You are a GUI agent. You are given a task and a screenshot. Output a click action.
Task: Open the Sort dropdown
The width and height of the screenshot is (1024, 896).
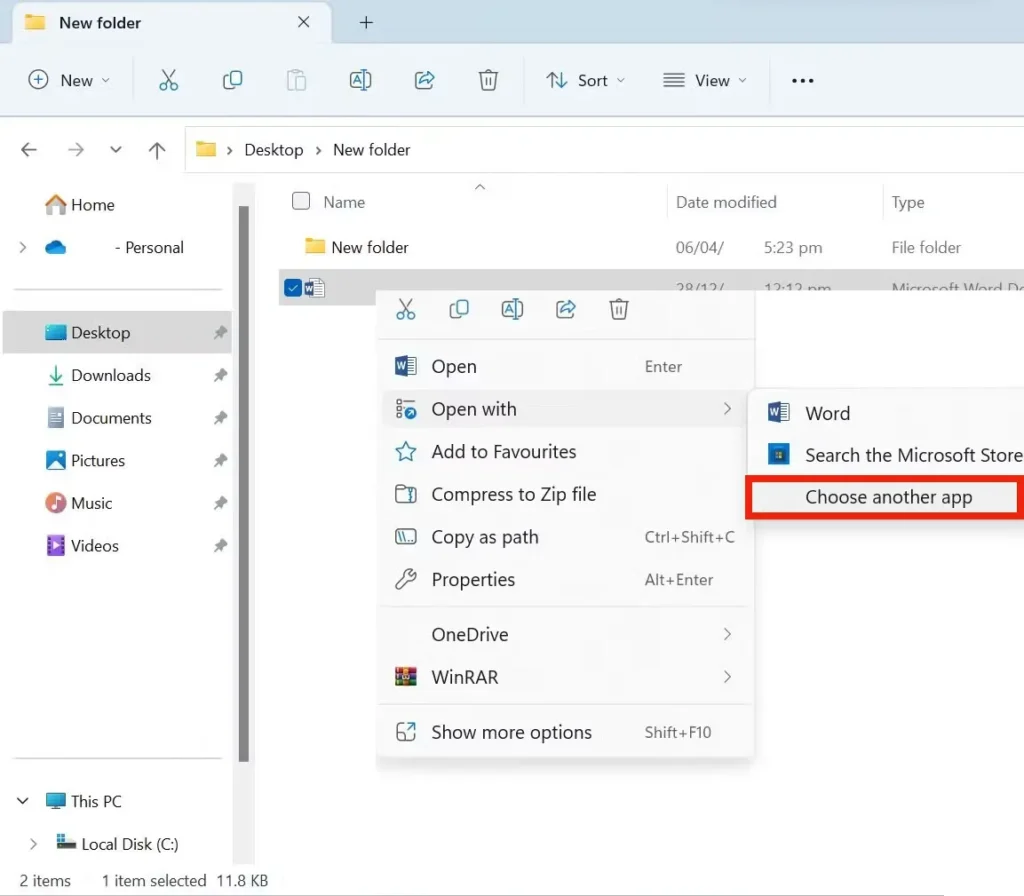(x=586, y=81)
